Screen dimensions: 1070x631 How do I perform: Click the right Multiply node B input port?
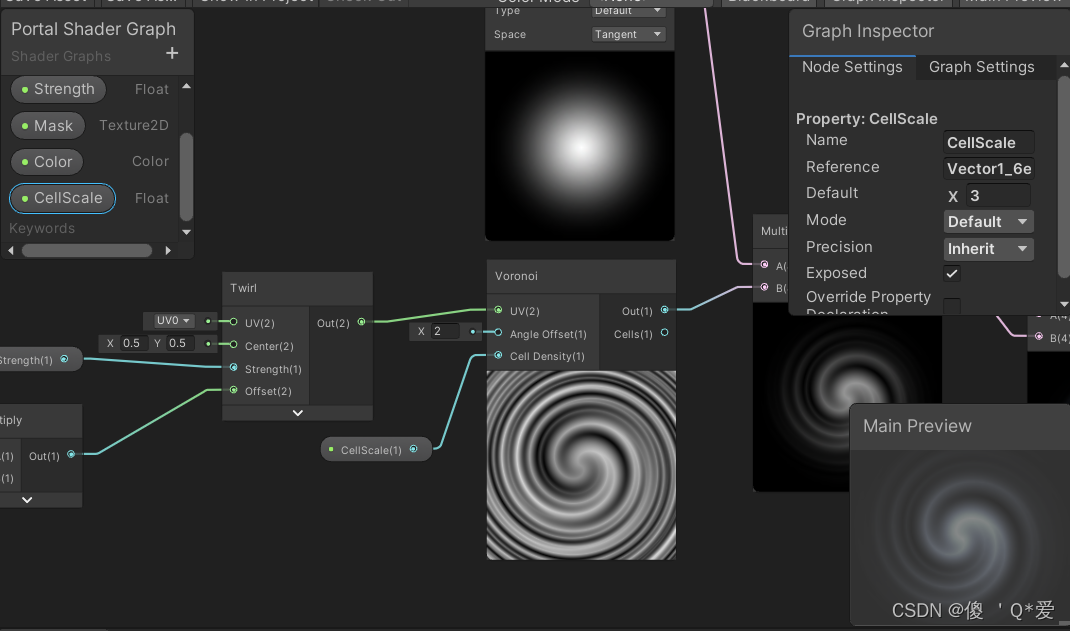tap(764, 287)
